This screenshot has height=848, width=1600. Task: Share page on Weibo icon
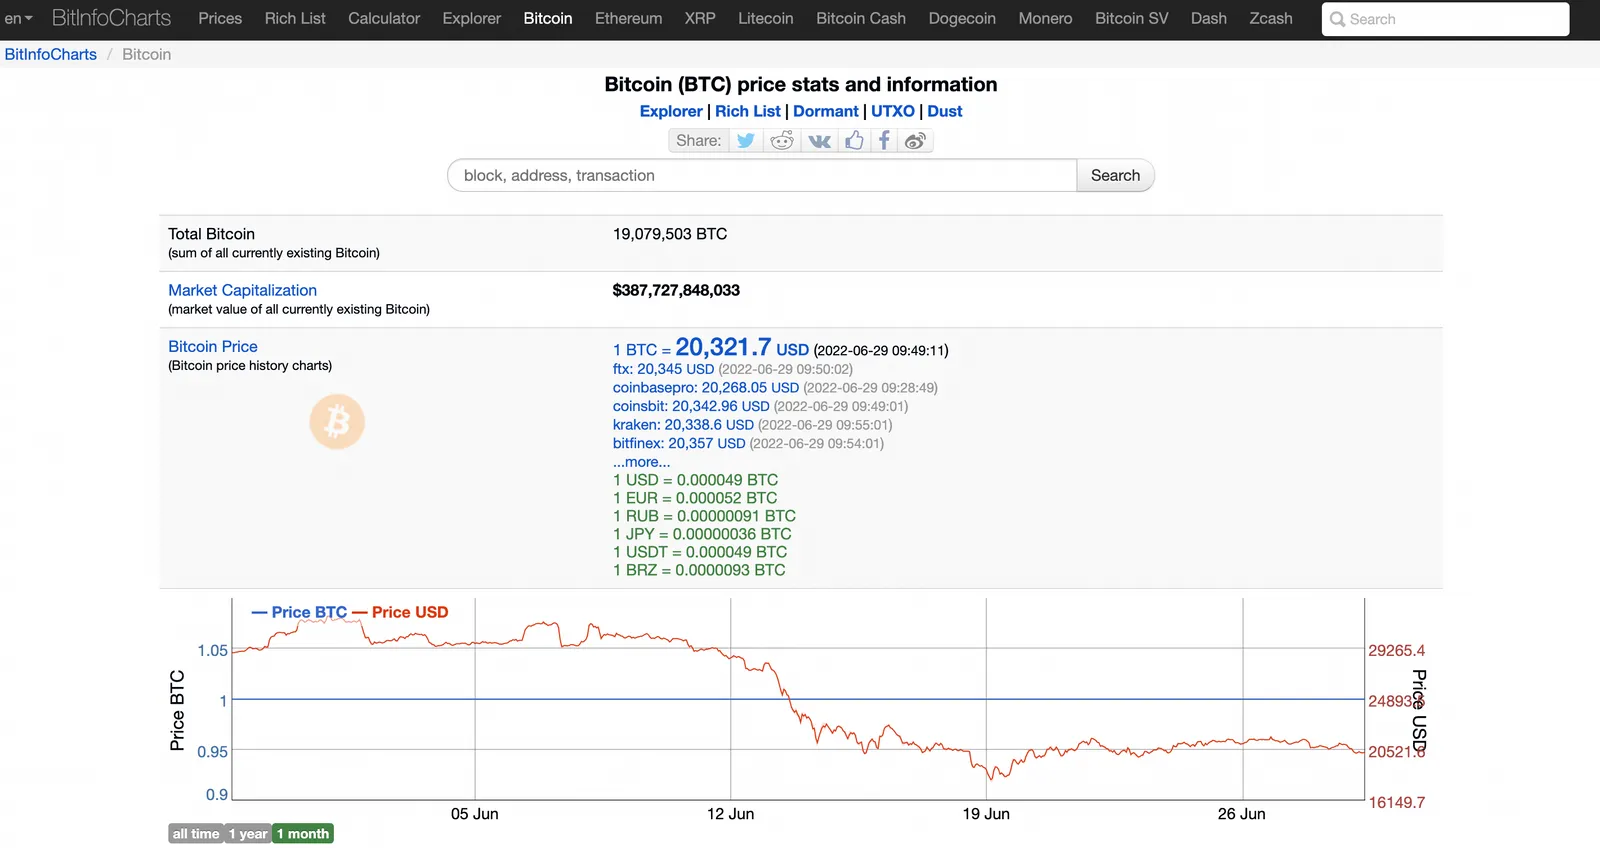point(915,141)
